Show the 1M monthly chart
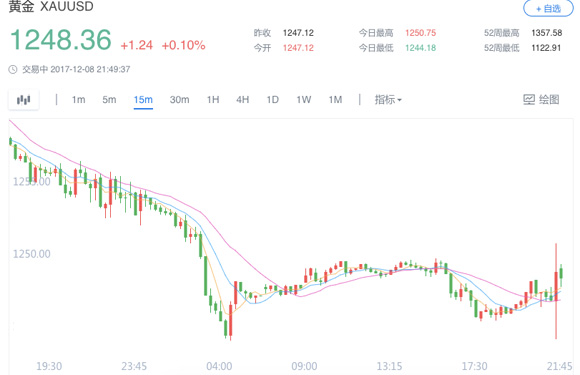Image resolution: width=580 pixels, height=375 pixels. tap(335, 100)
